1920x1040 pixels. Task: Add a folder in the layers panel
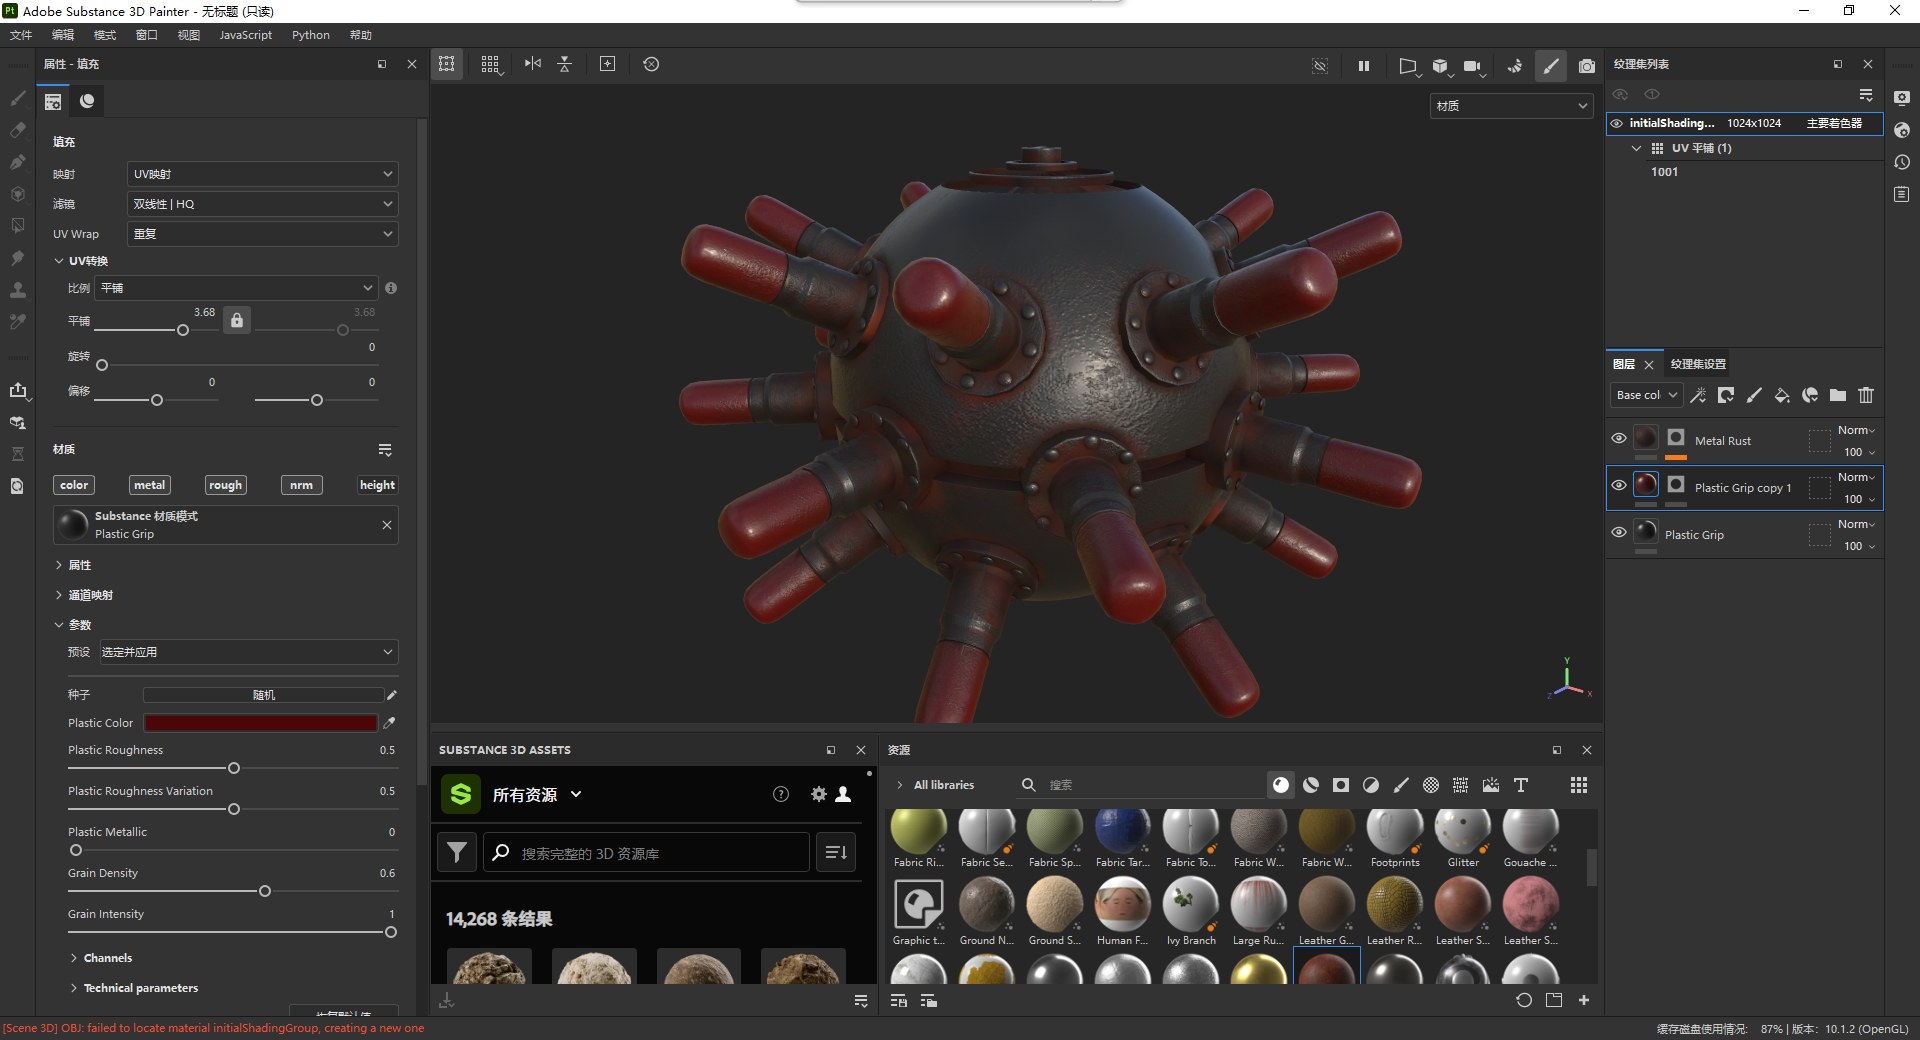click(x=1838, y=395)
